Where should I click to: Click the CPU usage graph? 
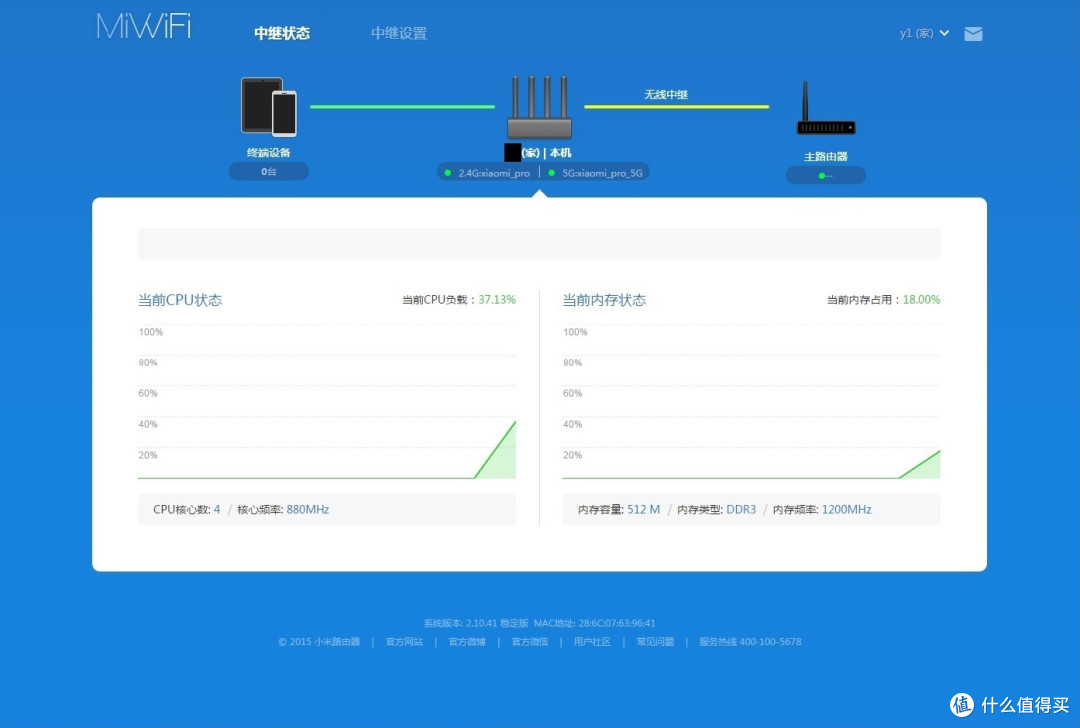coord(326,402)
